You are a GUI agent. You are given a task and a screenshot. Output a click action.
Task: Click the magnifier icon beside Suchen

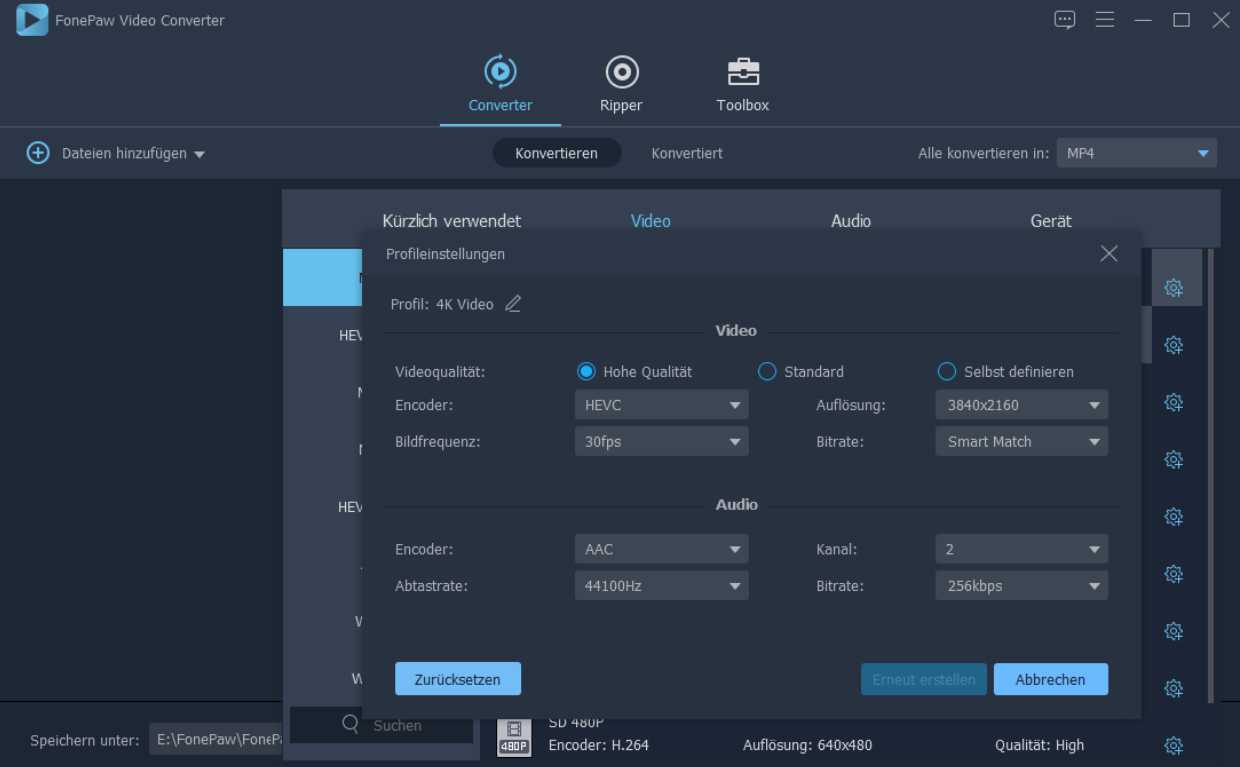(x=350, y=724)
